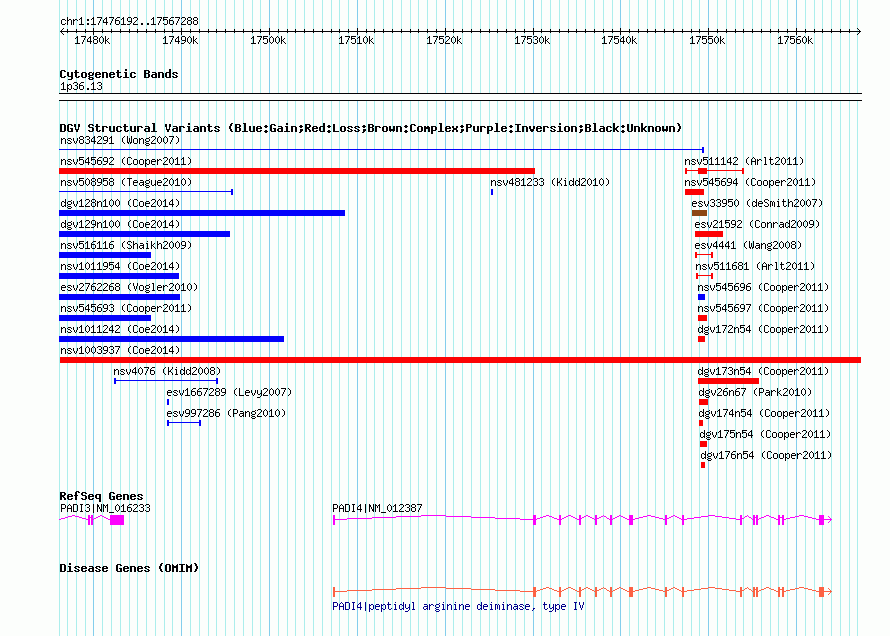Open the nsv834291 (Wong2007) variant label
Viewport: 890px width, 636px height.
(x=120, y=140)
